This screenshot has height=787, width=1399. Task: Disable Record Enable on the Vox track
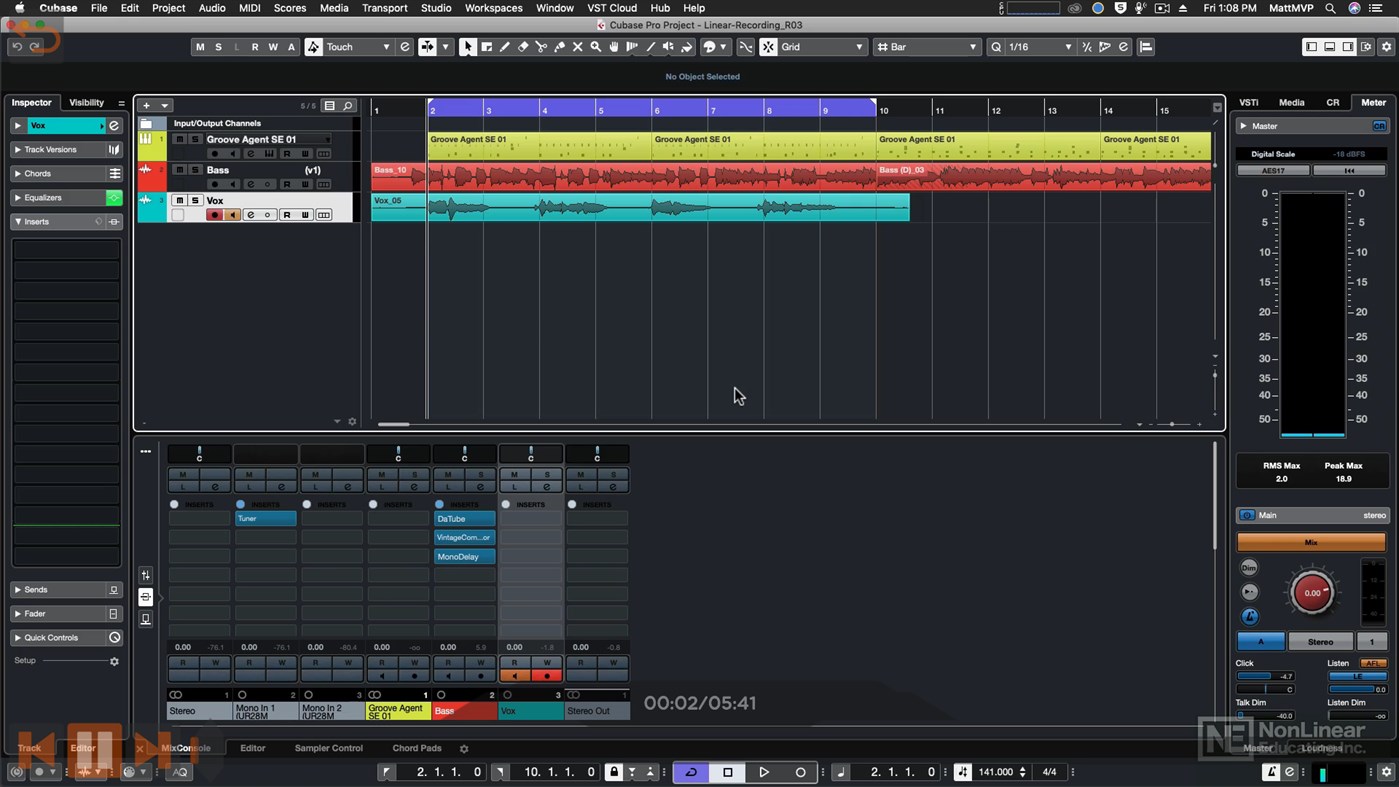click(215, 215)
